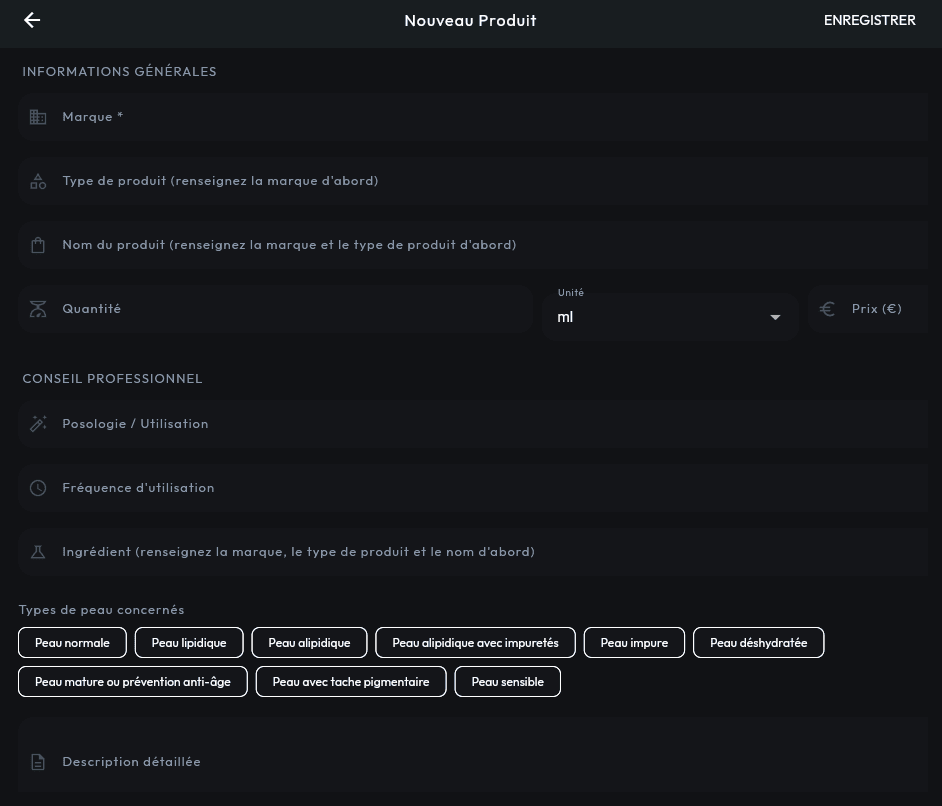Toggle Peau mature ou prévention anti-âge chip
942x806 pixels.
pyautogui.click(x=133, y=682)
